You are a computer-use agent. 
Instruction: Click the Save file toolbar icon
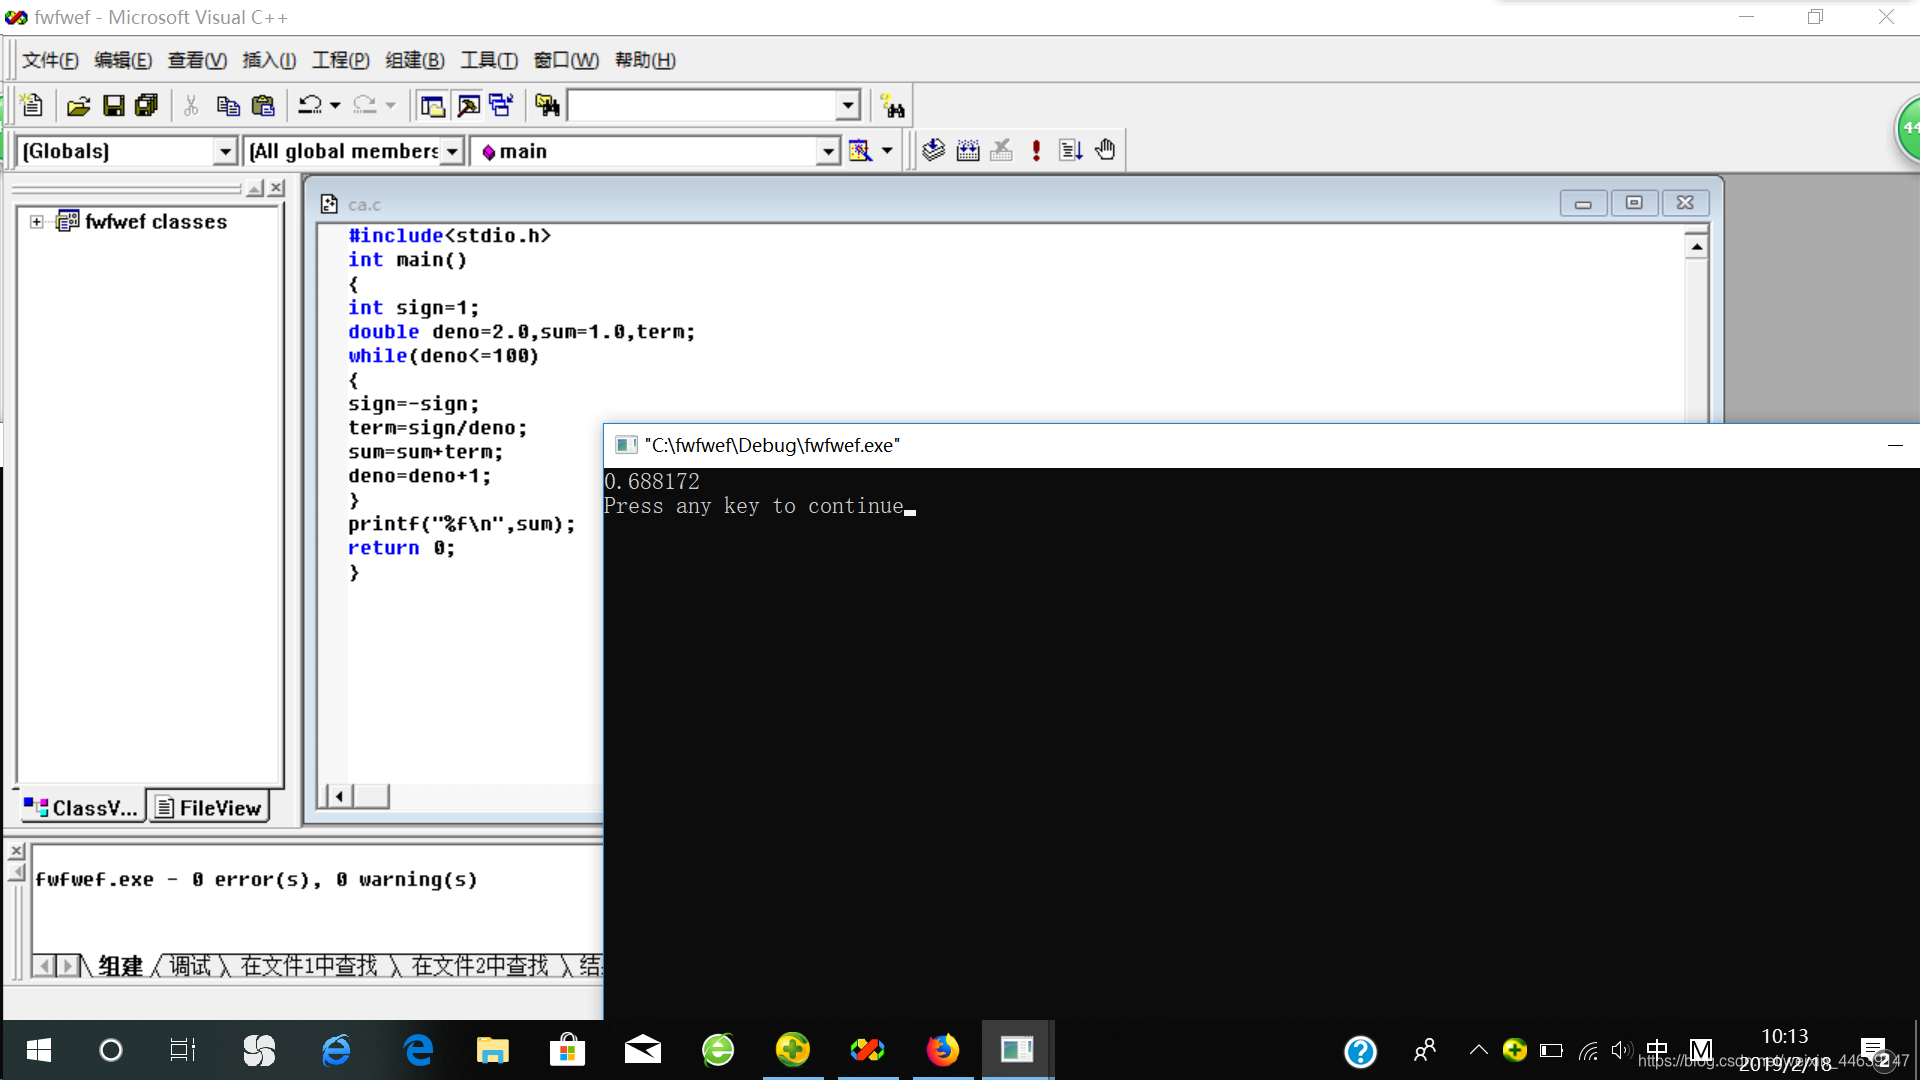[x=114, y=106]
